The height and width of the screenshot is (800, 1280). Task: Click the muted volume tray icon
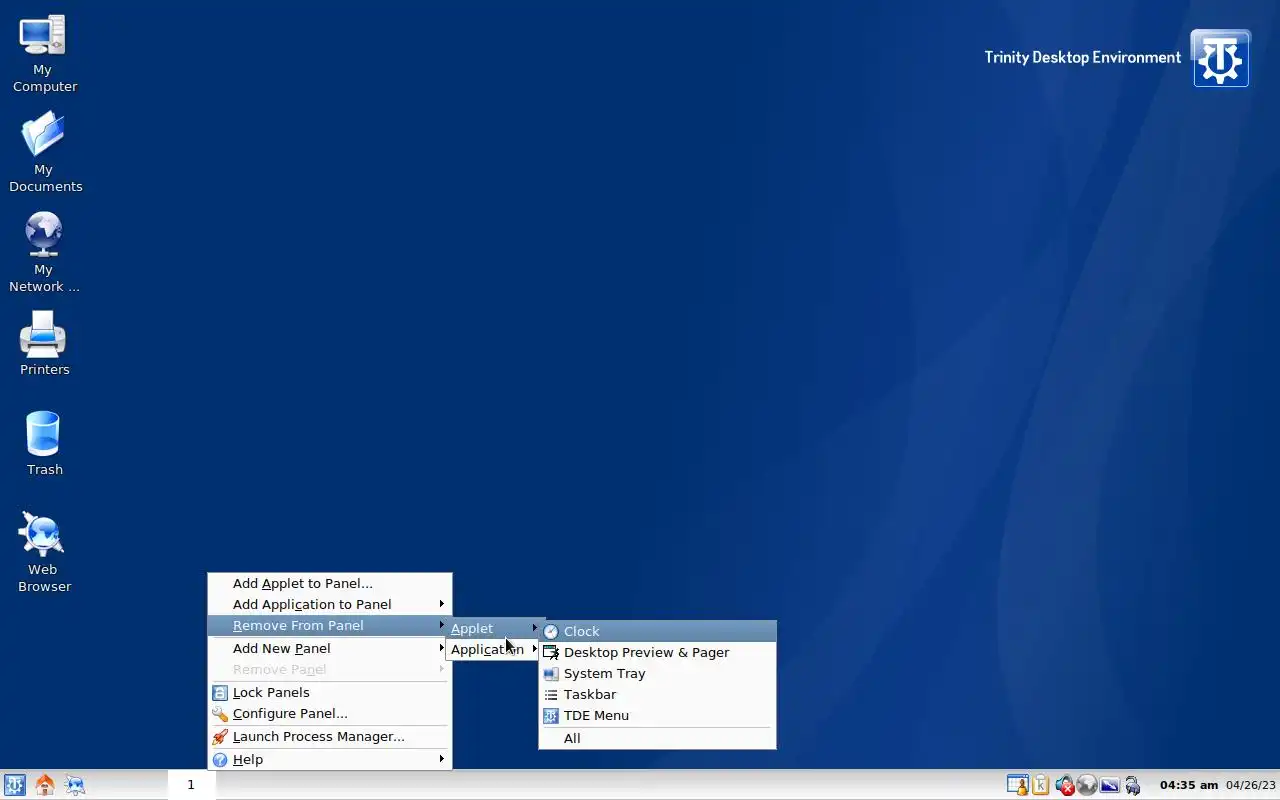point(1065,785)
